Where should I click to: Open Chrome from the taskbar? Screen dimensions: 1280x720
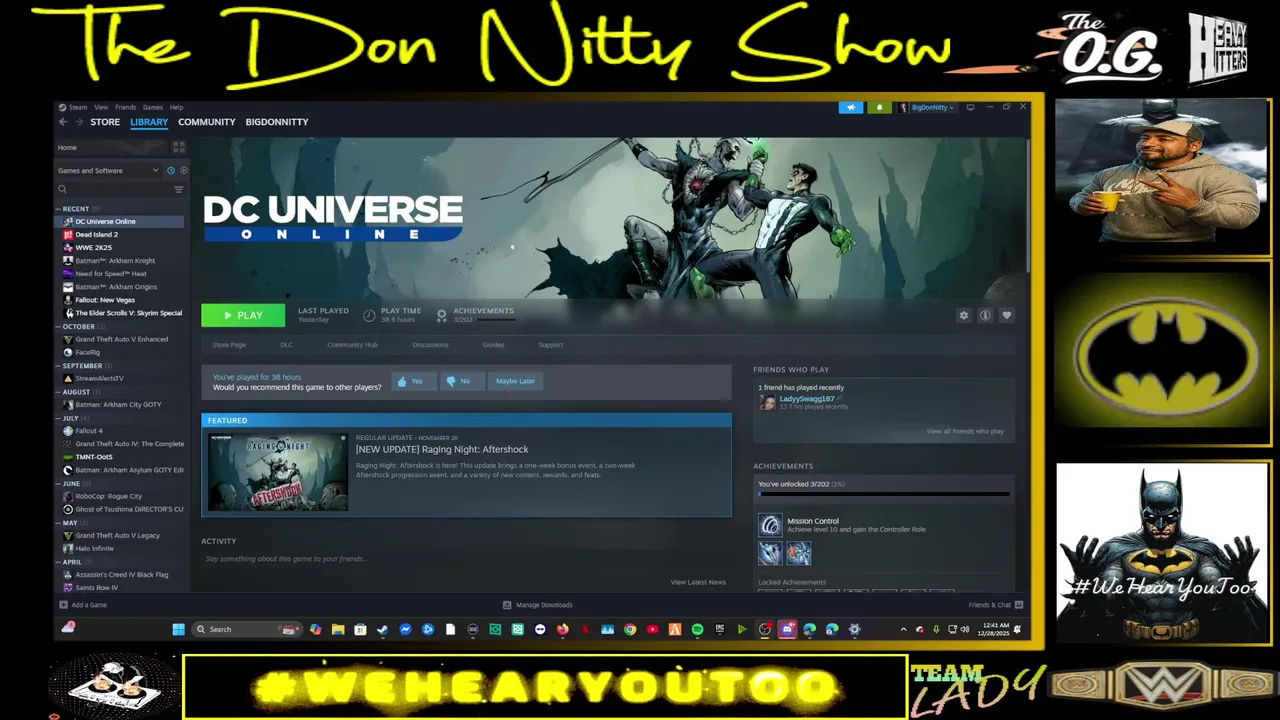630,629
